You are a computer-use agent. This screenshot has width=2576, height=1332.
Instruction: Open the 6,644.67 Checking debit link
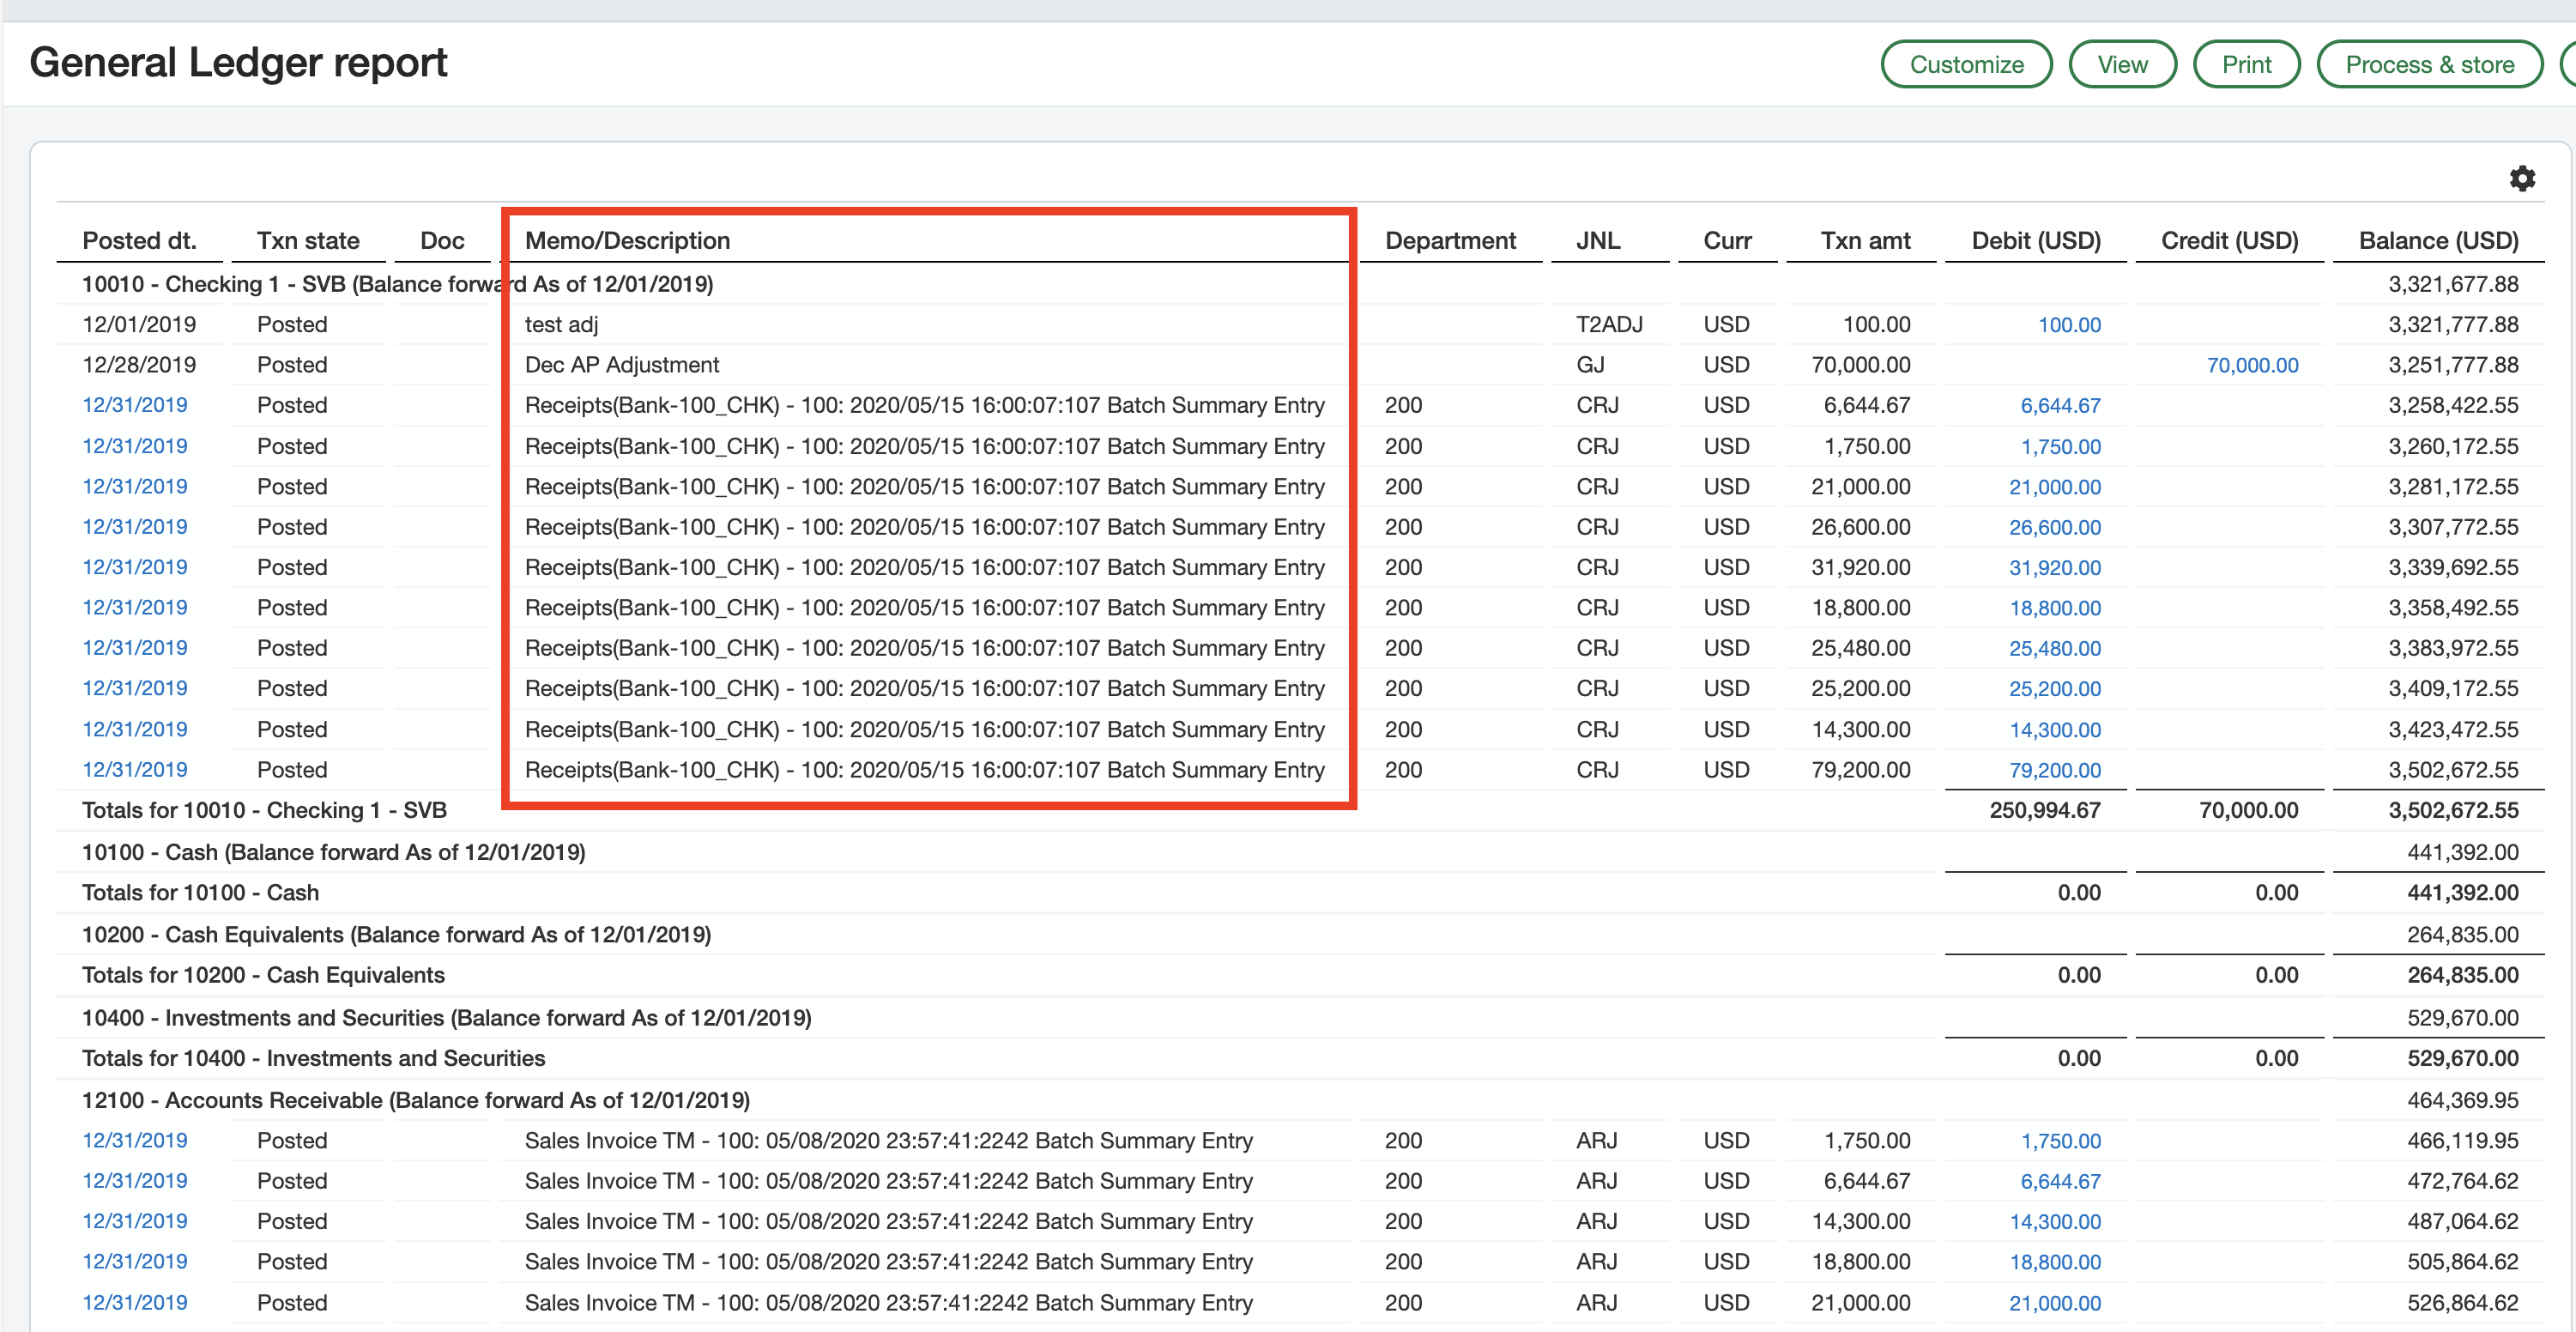(2059, 406)
